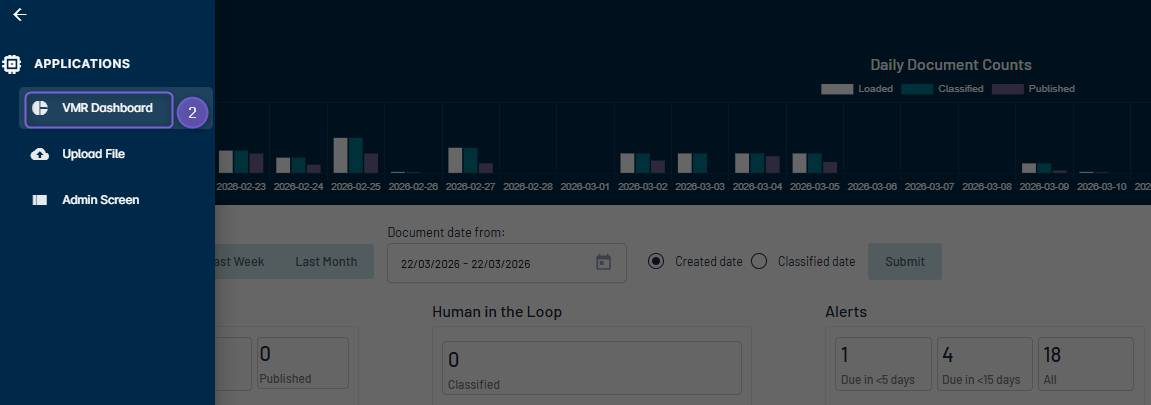Toggle the Published legend swatch
The height and width of the screenshot is (405, 1151).
point(1007,90)
